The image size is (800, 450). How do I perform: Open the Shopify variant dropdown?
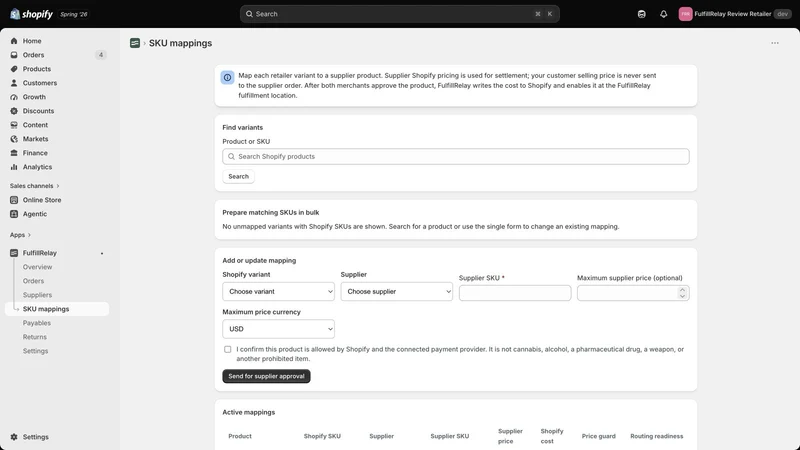point(279,291)
